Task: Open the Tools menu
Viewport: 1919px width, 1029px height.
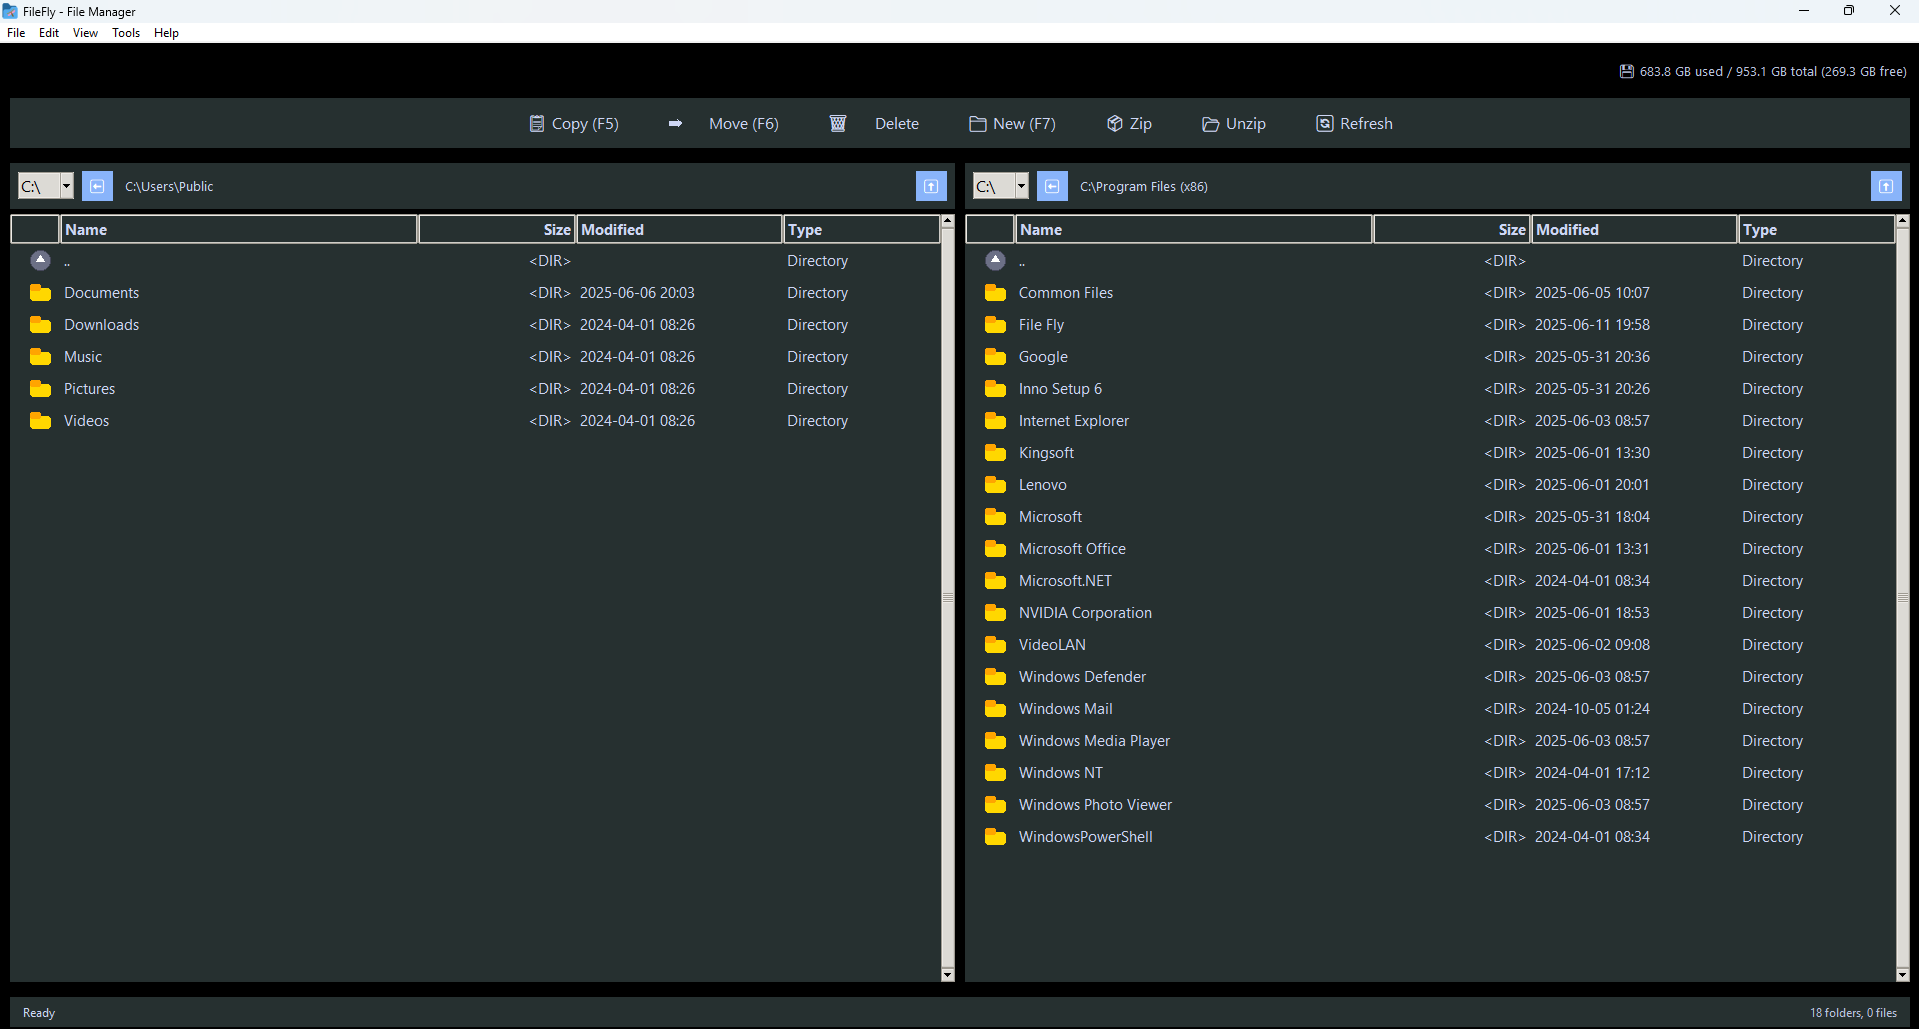Action: click(x=125, y=33)
